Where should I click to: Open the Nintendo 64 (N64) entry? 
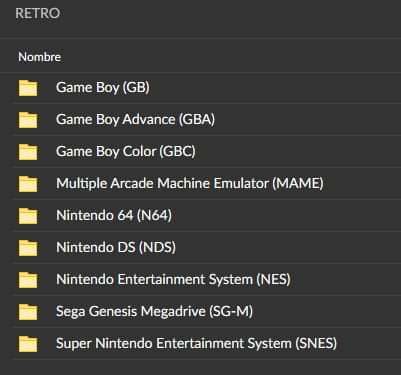[x=114, y=216]
